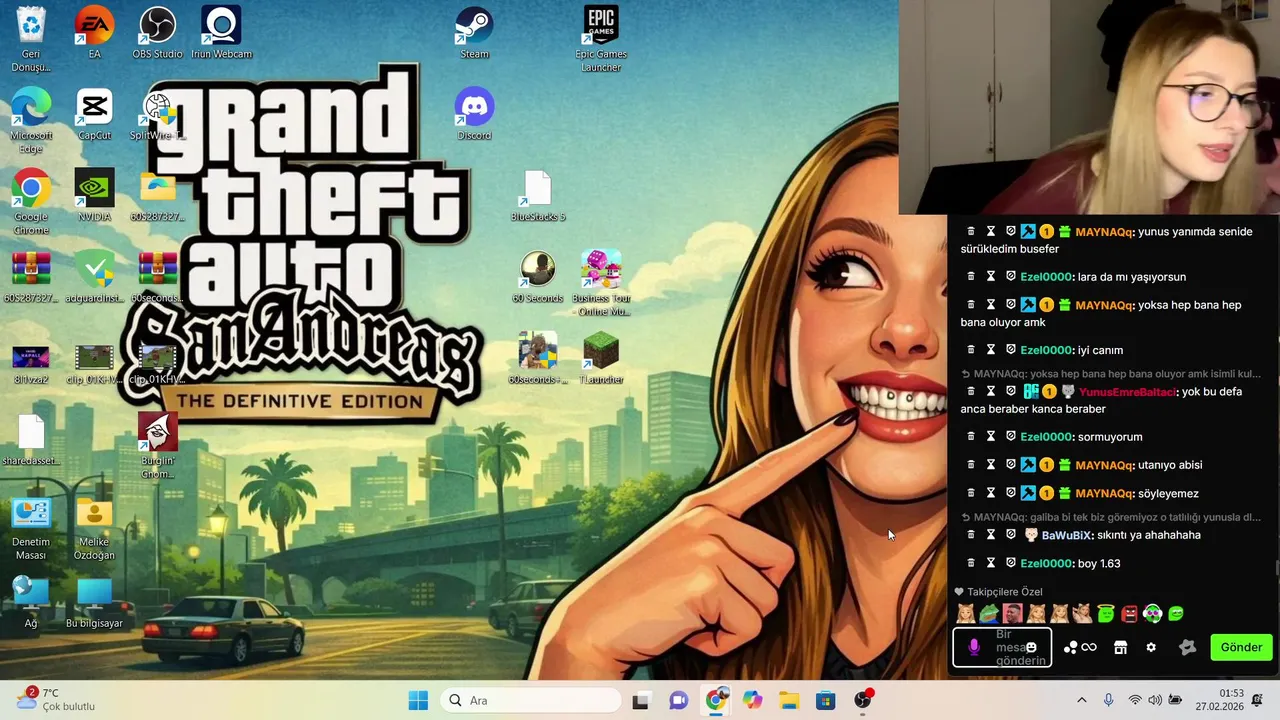The height and width of the screenshot is (720, 1280).
Task: Open the purple chat app on the taskbar
Action: pos(678,700)
